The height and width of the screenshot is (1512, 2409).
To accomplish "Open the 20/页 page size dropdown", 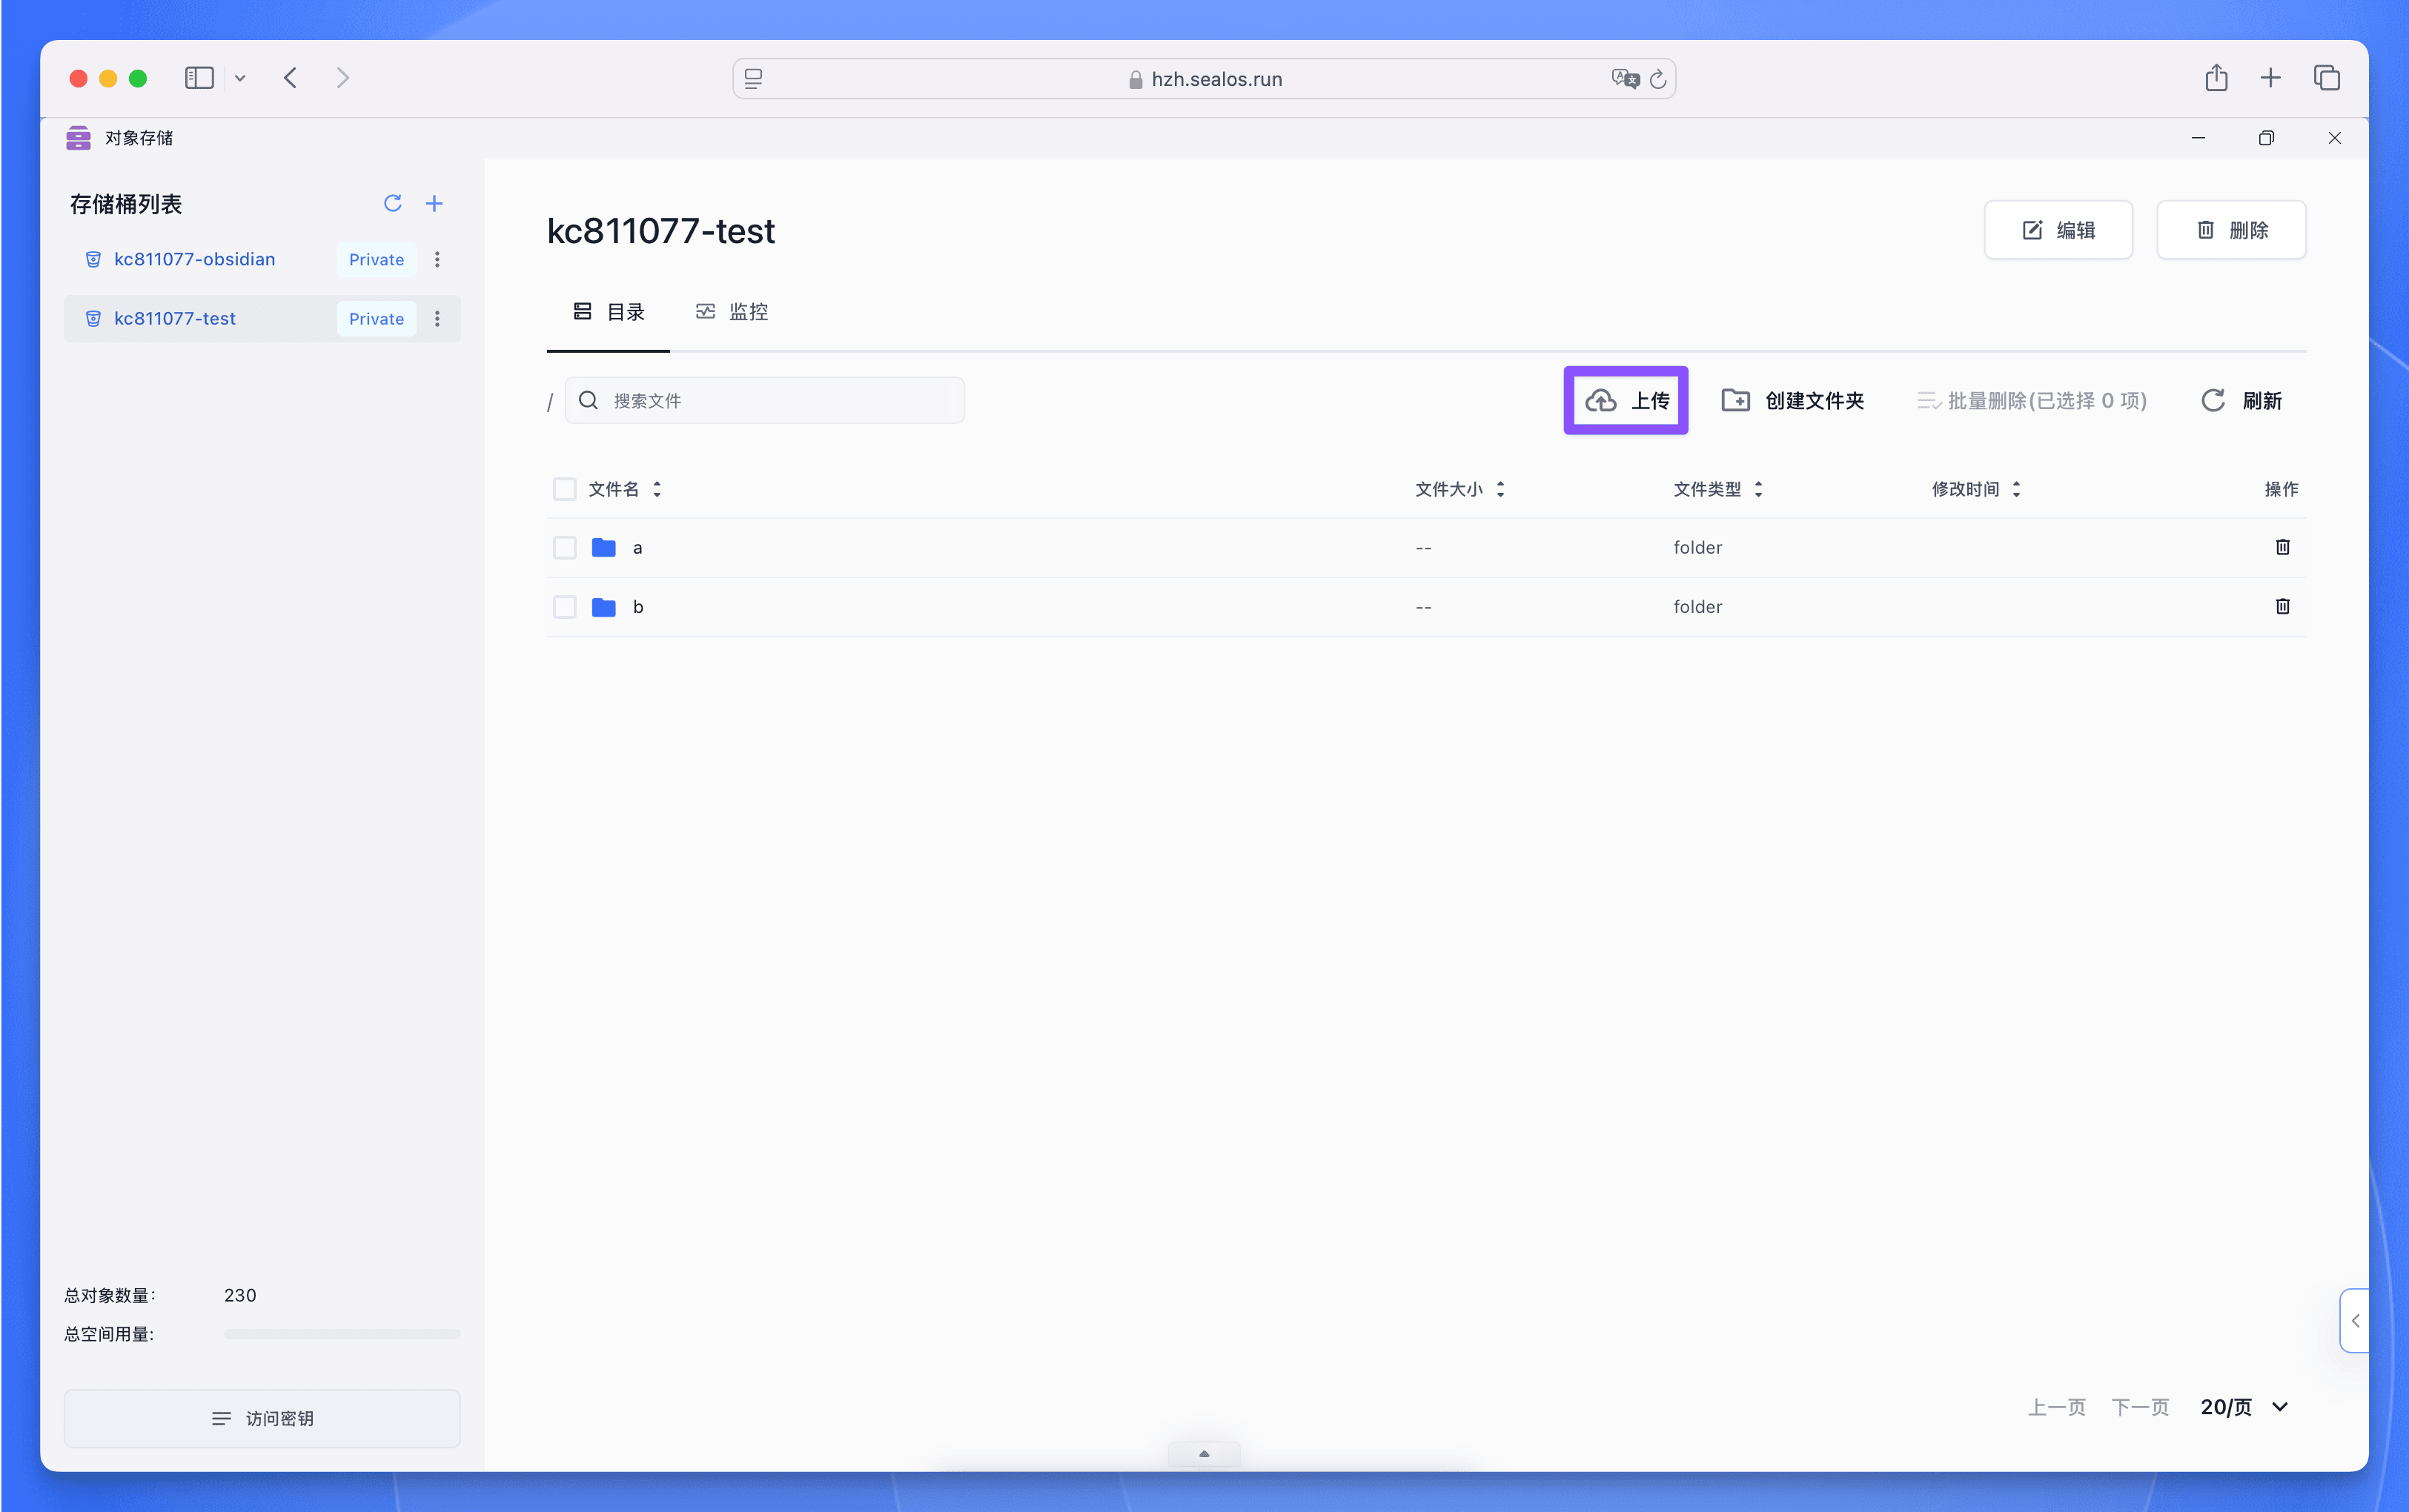I will [2242, 1406].
